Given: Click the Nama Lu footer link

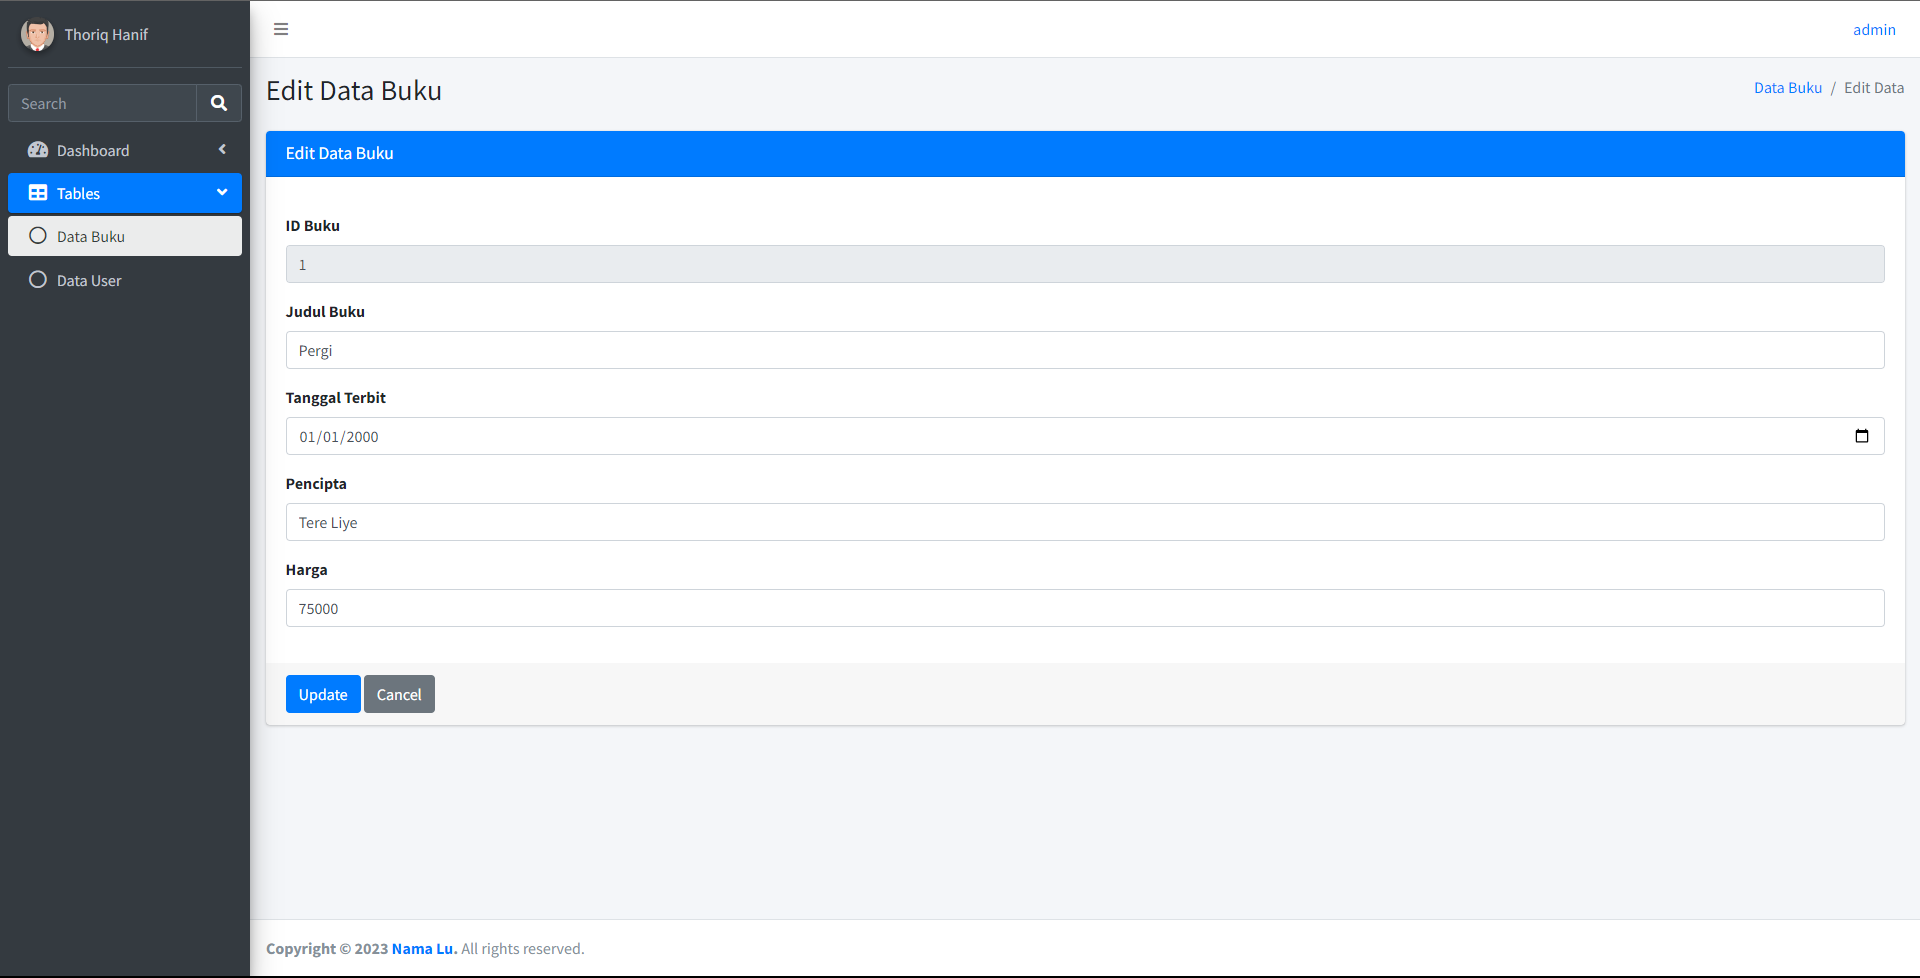Looking at the screenshot, I should (x=424, y=949).
